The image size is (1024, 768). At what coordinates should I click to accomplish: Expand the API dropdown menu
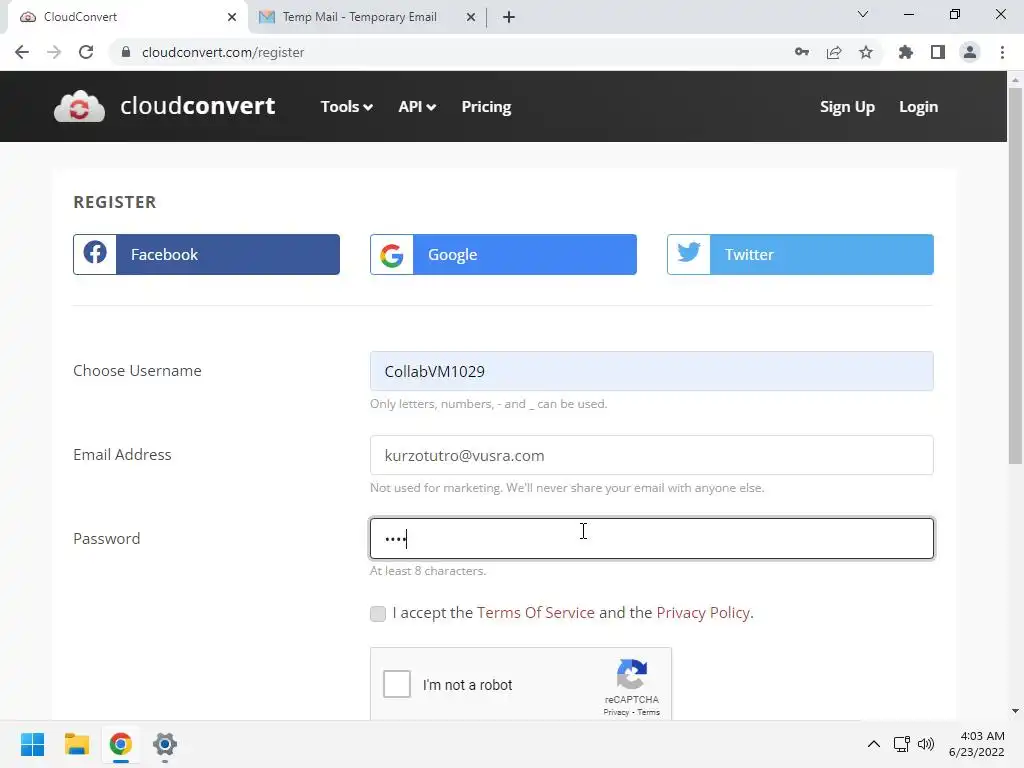417,106
